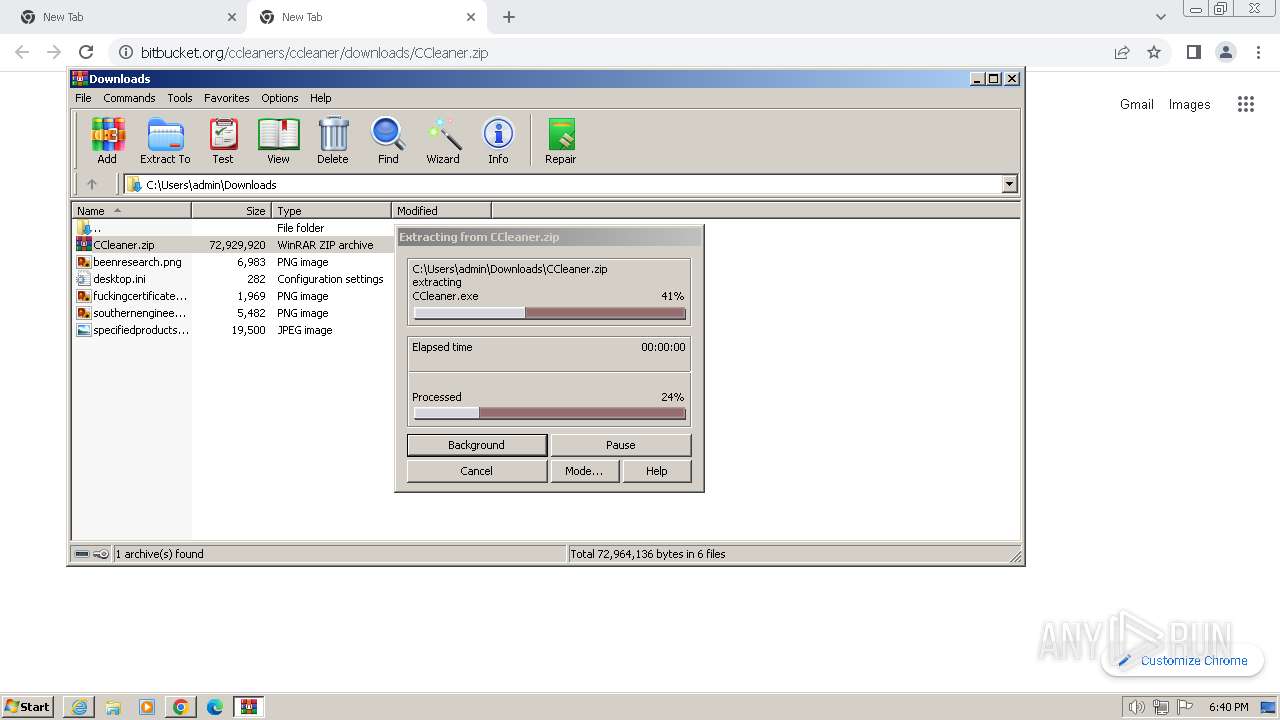
Task: Select southernenginee PNG file
Action: point(140,313)
